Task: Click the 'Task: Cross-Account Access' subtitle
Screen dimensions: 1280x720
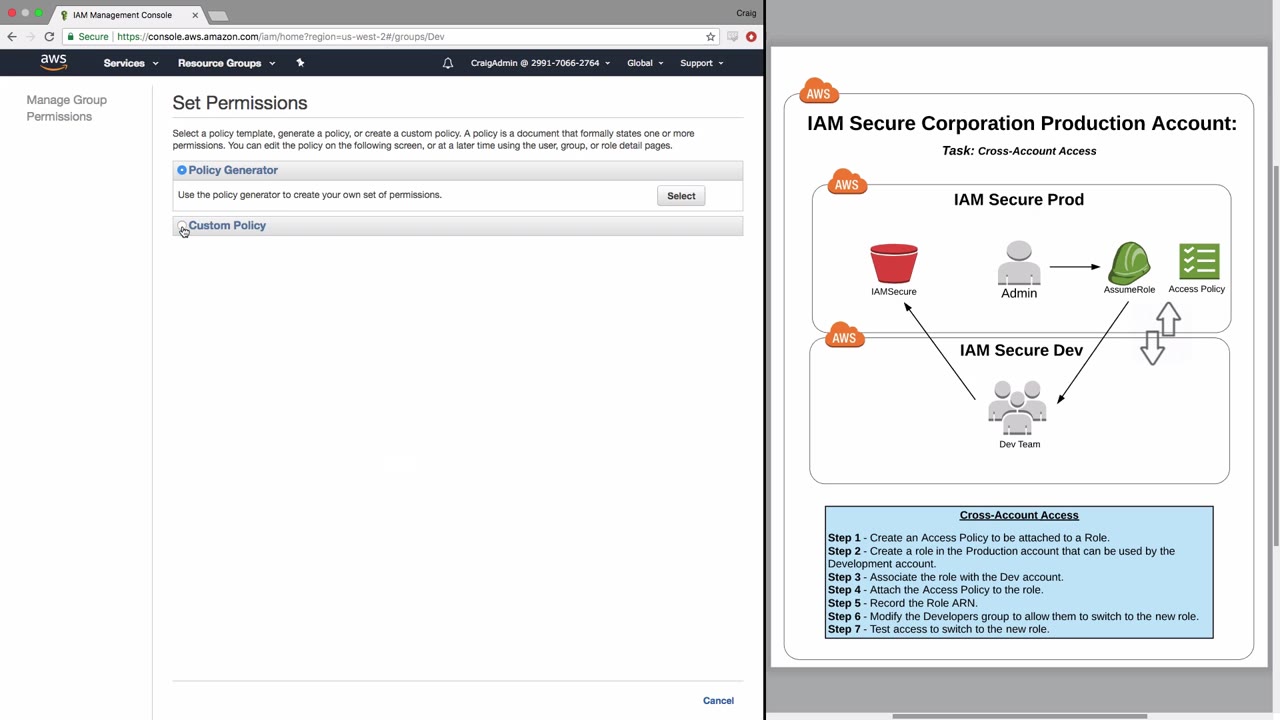Action: pos(1019,151)
